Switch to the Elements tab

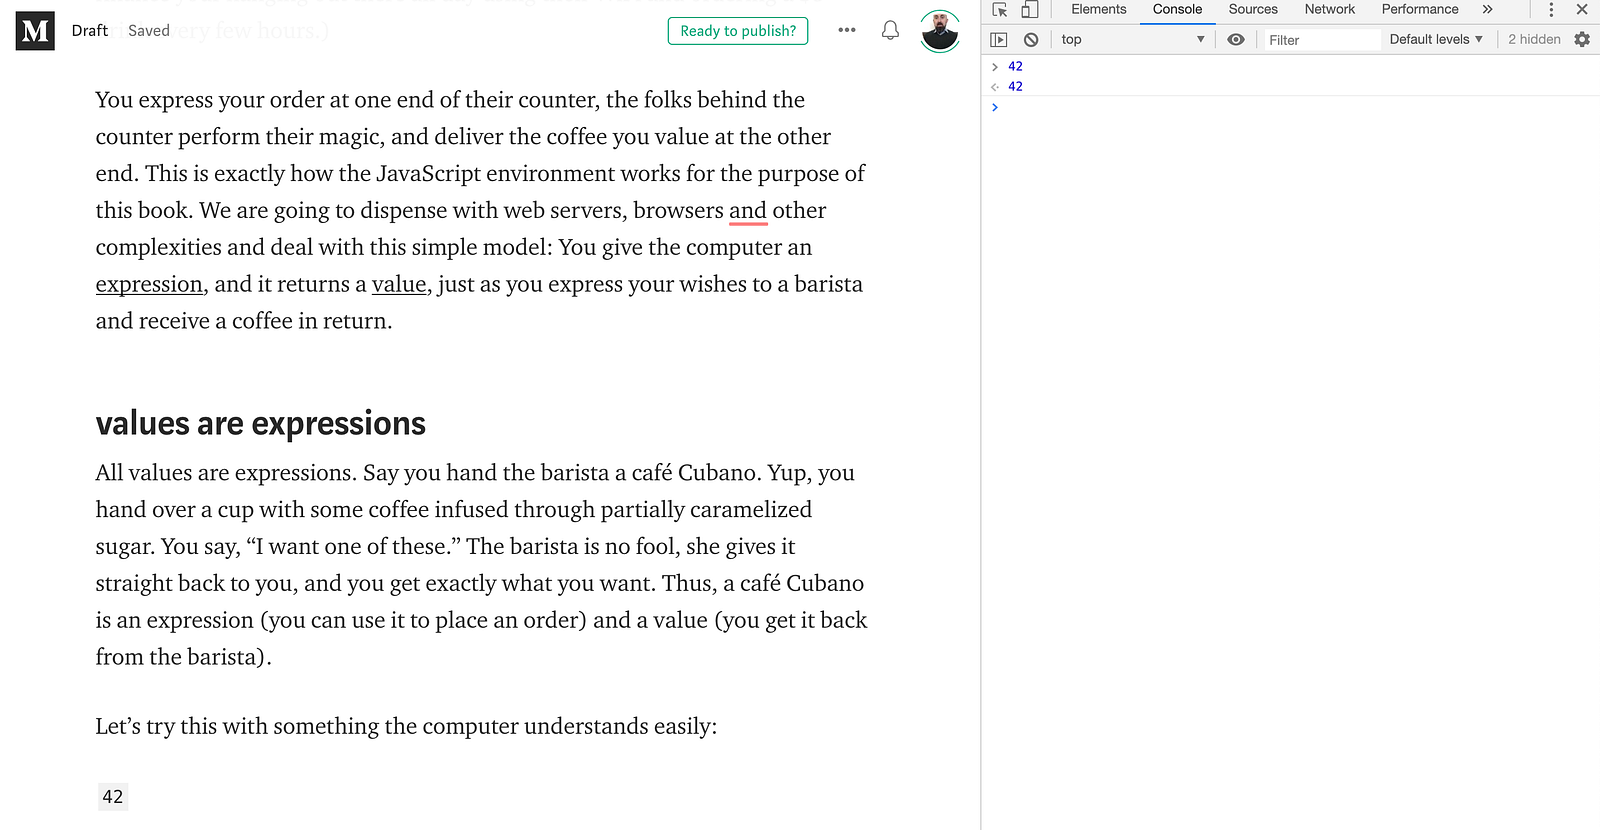(x=1098, y=10)
